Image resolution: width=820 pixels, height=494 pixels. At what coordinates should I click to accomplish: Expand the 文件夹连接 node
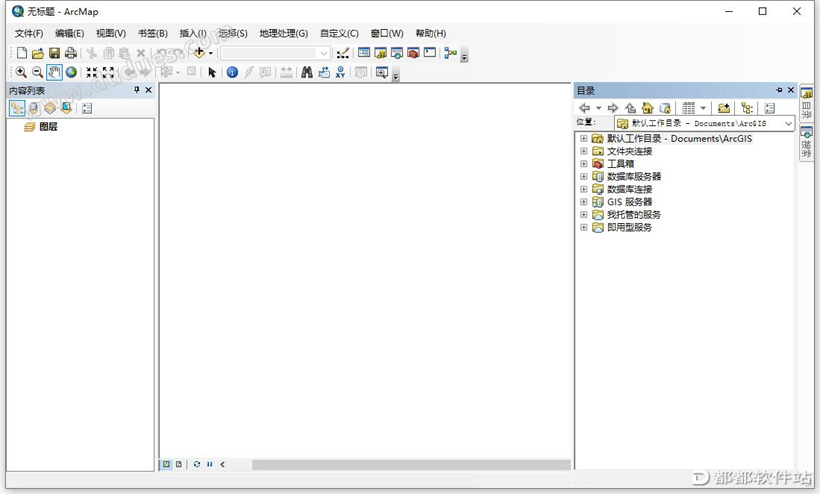584,151
